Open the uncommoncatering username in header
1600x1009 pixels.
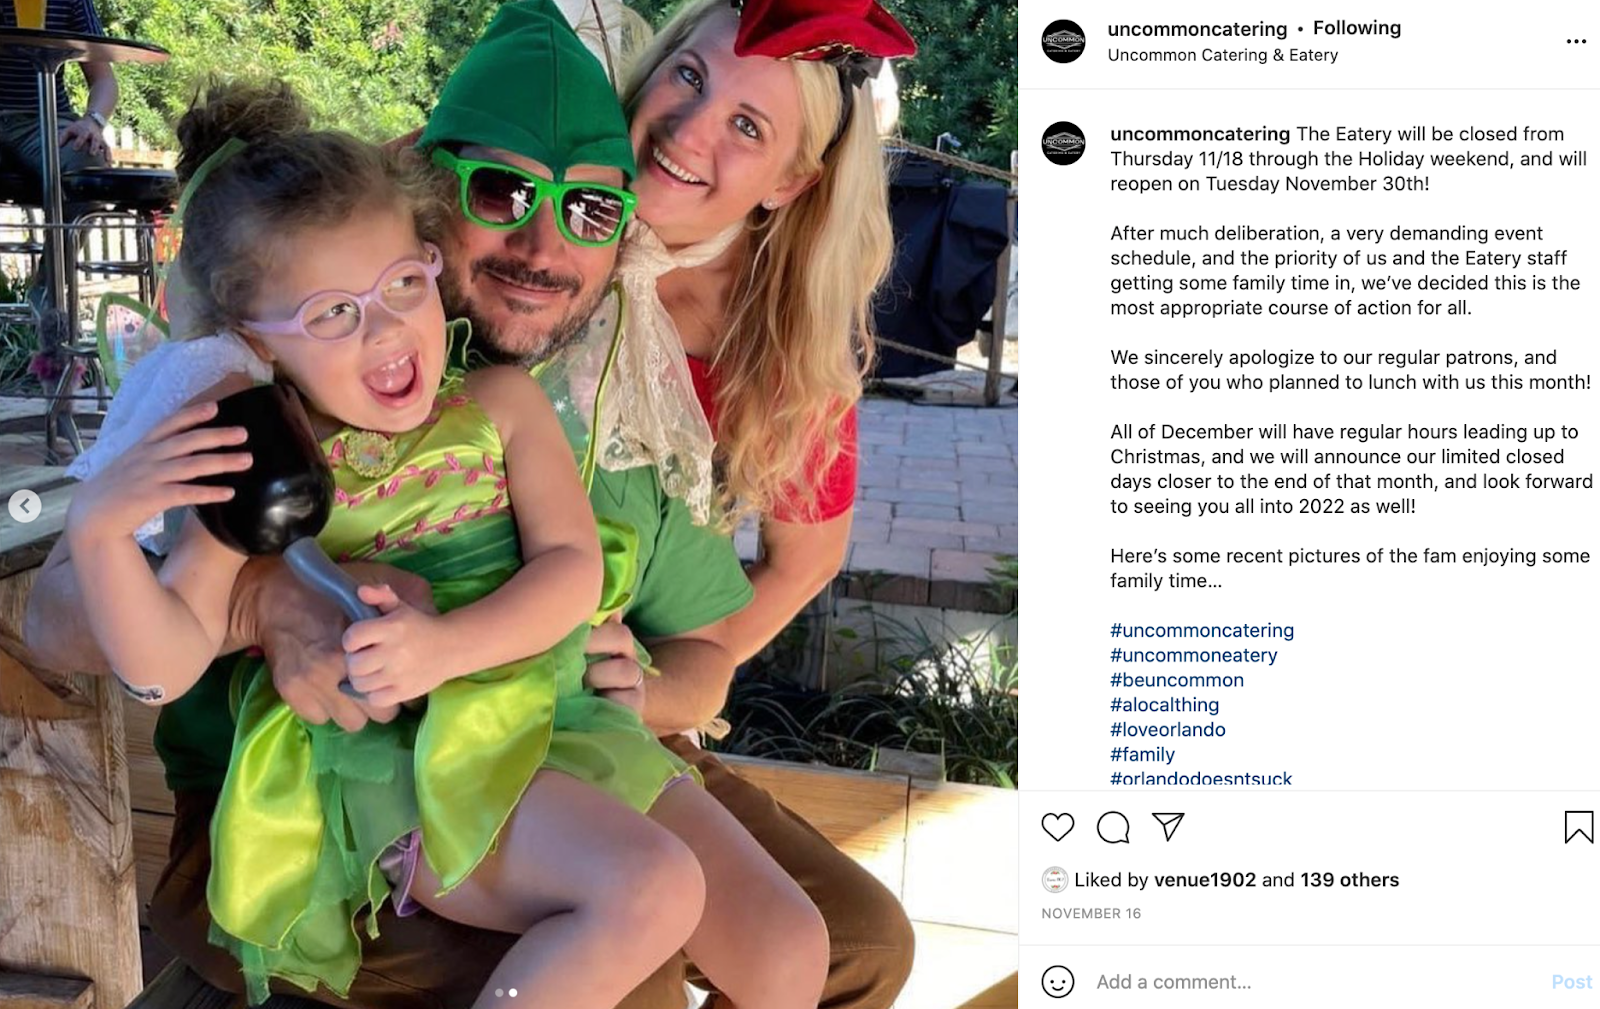1197,29
